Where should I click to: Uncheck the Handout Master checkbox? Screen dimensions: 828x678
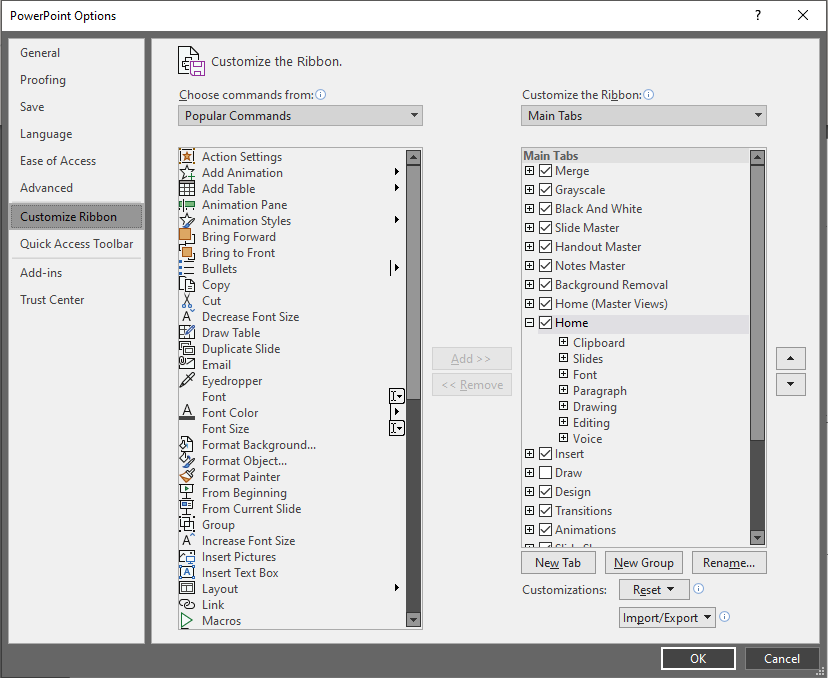tap(545, 247)
